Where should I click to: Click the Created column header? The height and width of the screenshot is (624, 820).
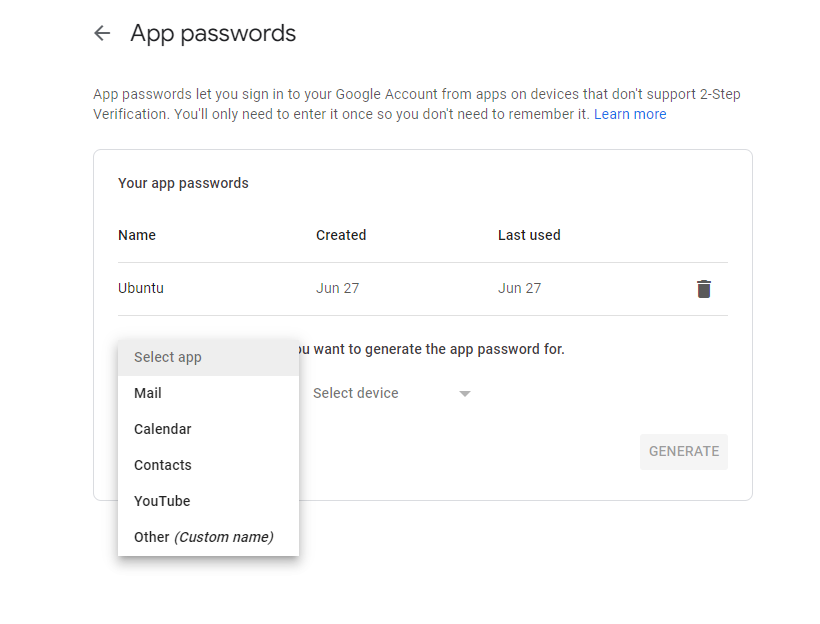[341, 235]
